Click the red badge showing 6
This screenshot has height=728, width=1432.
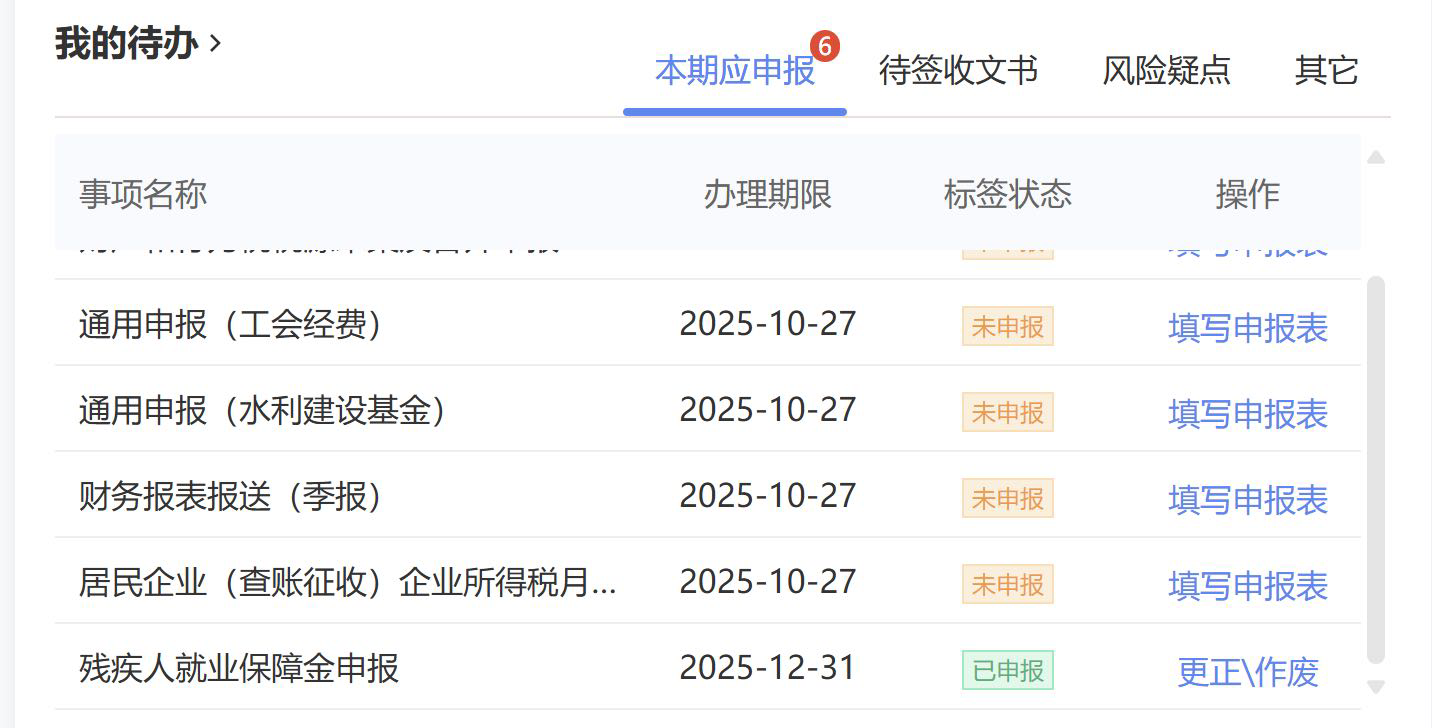[824, 46]
